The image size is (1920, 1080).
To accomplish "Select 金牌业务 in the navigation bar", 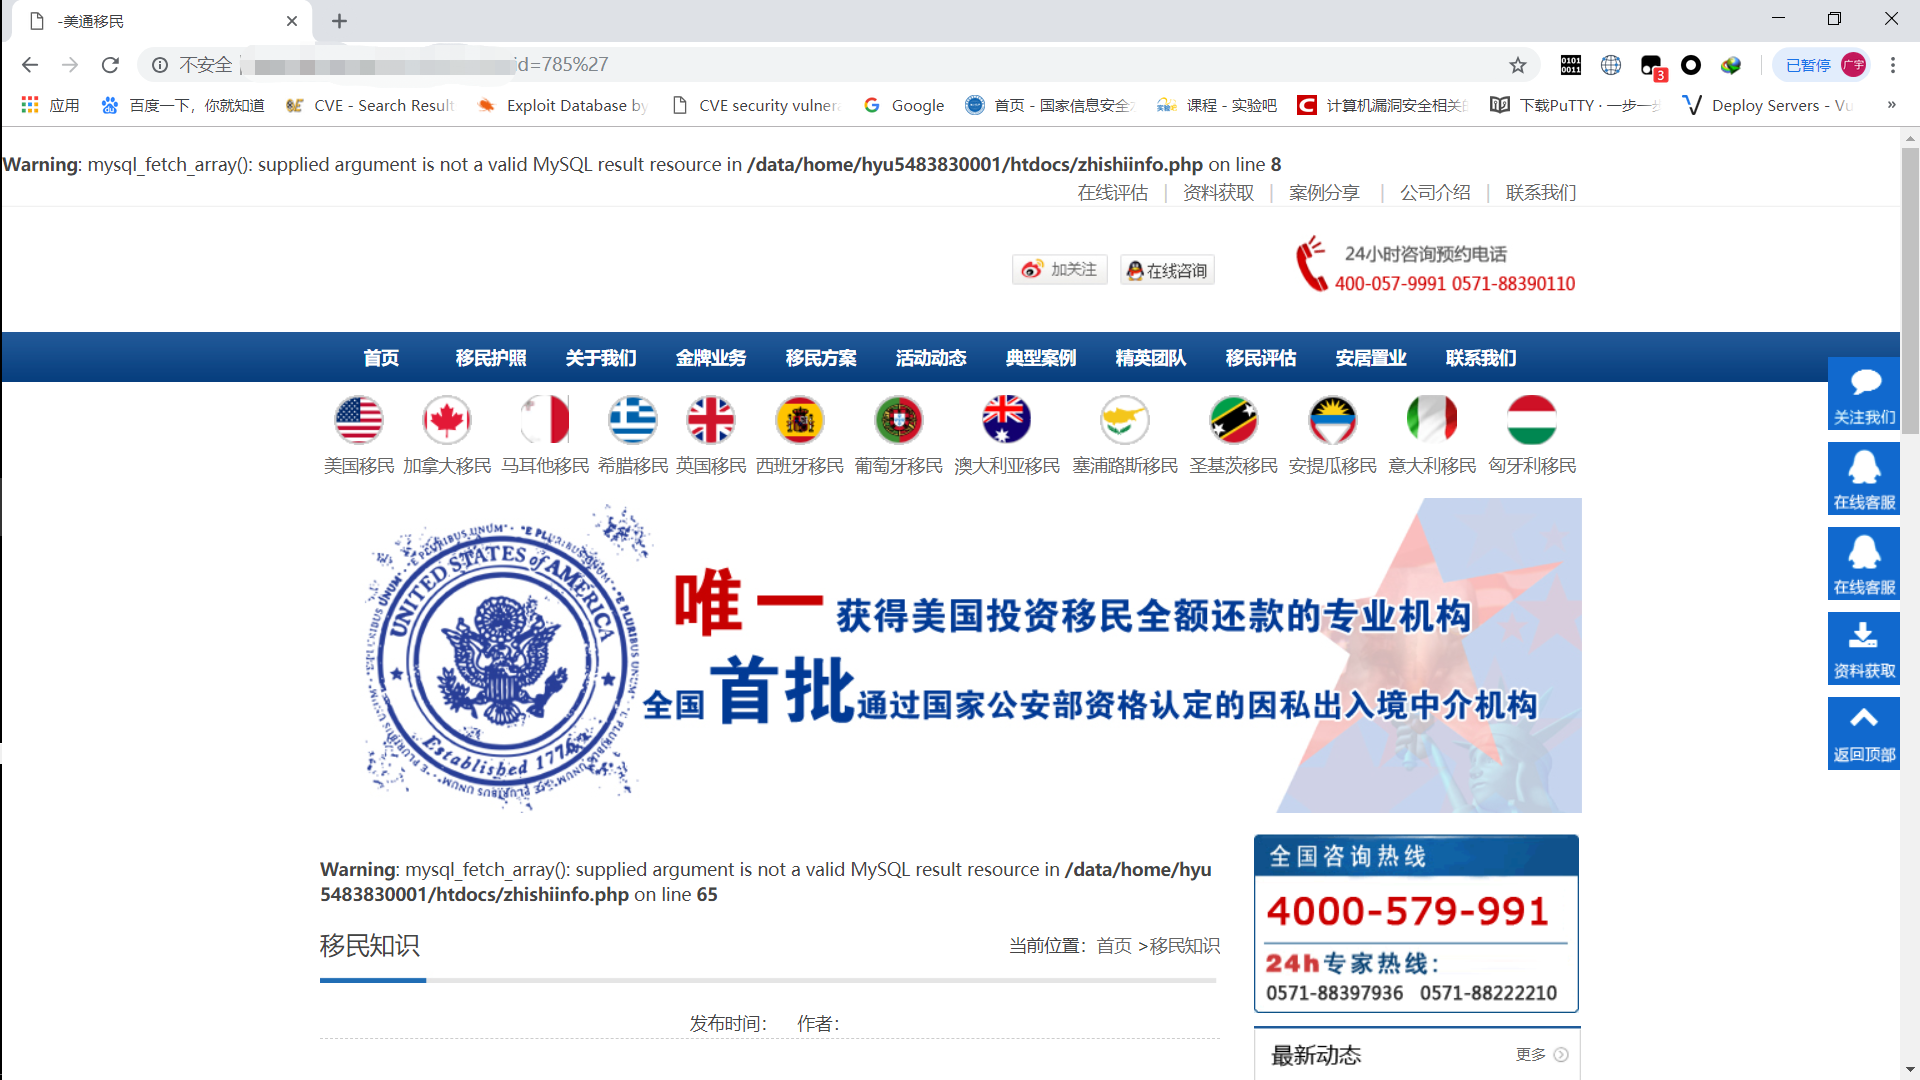I will coord(711,358).
